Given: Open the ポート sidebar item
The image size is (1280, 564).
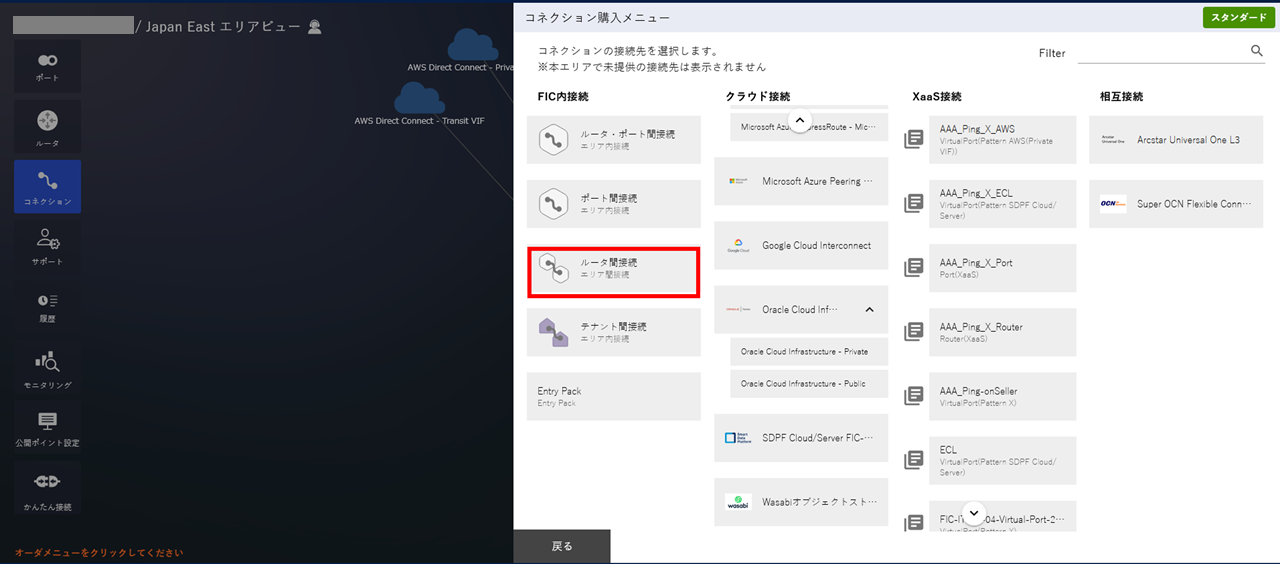Looking at the screenshot, I should pyautogui.click(x=47, y=66).
